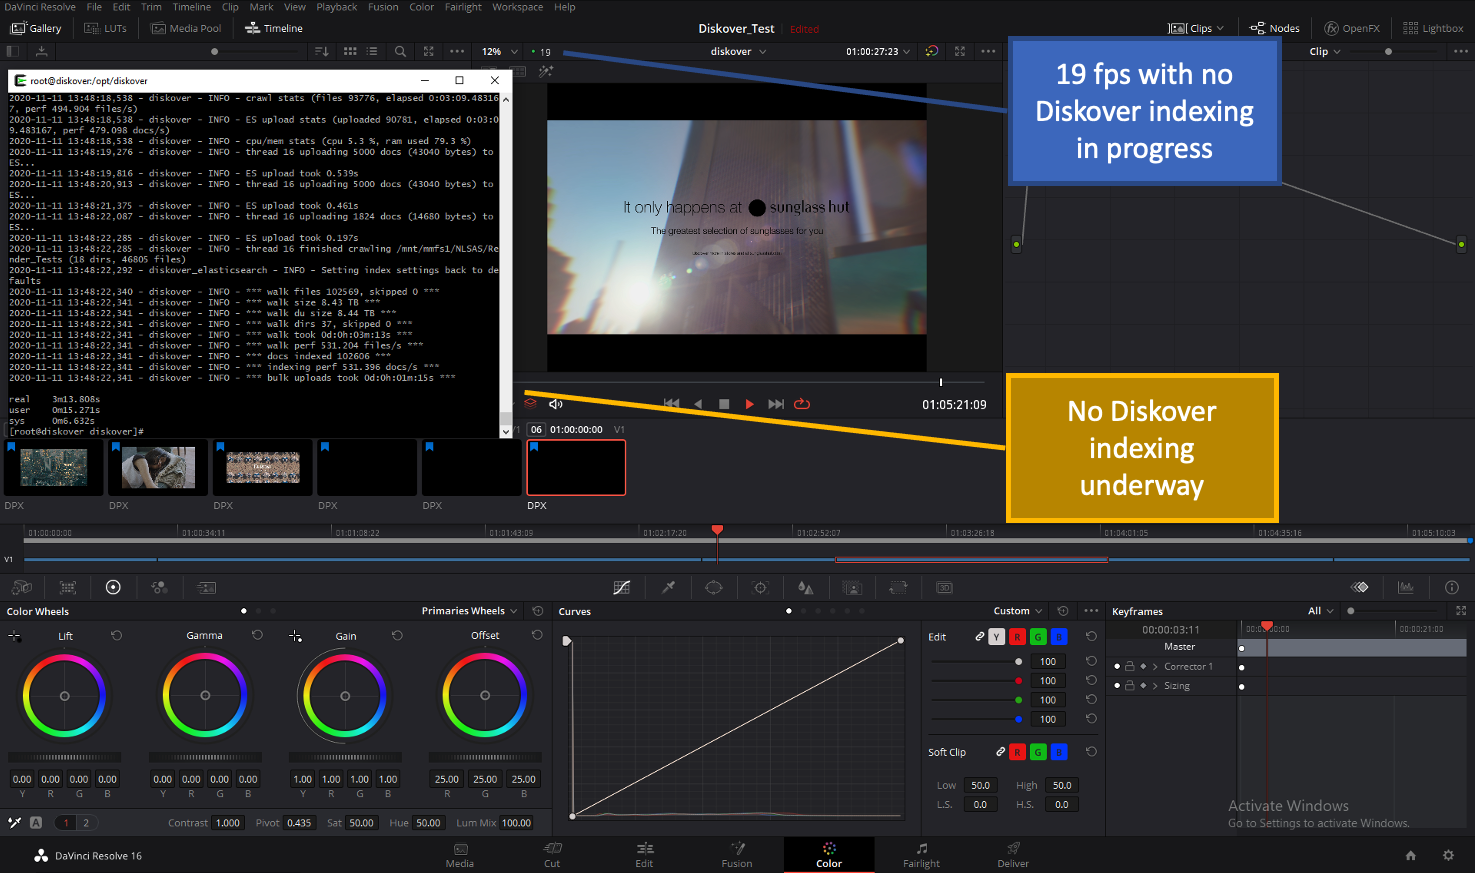Click the viewer loop playback icon
1475x873 pixels.
[802, 404]
